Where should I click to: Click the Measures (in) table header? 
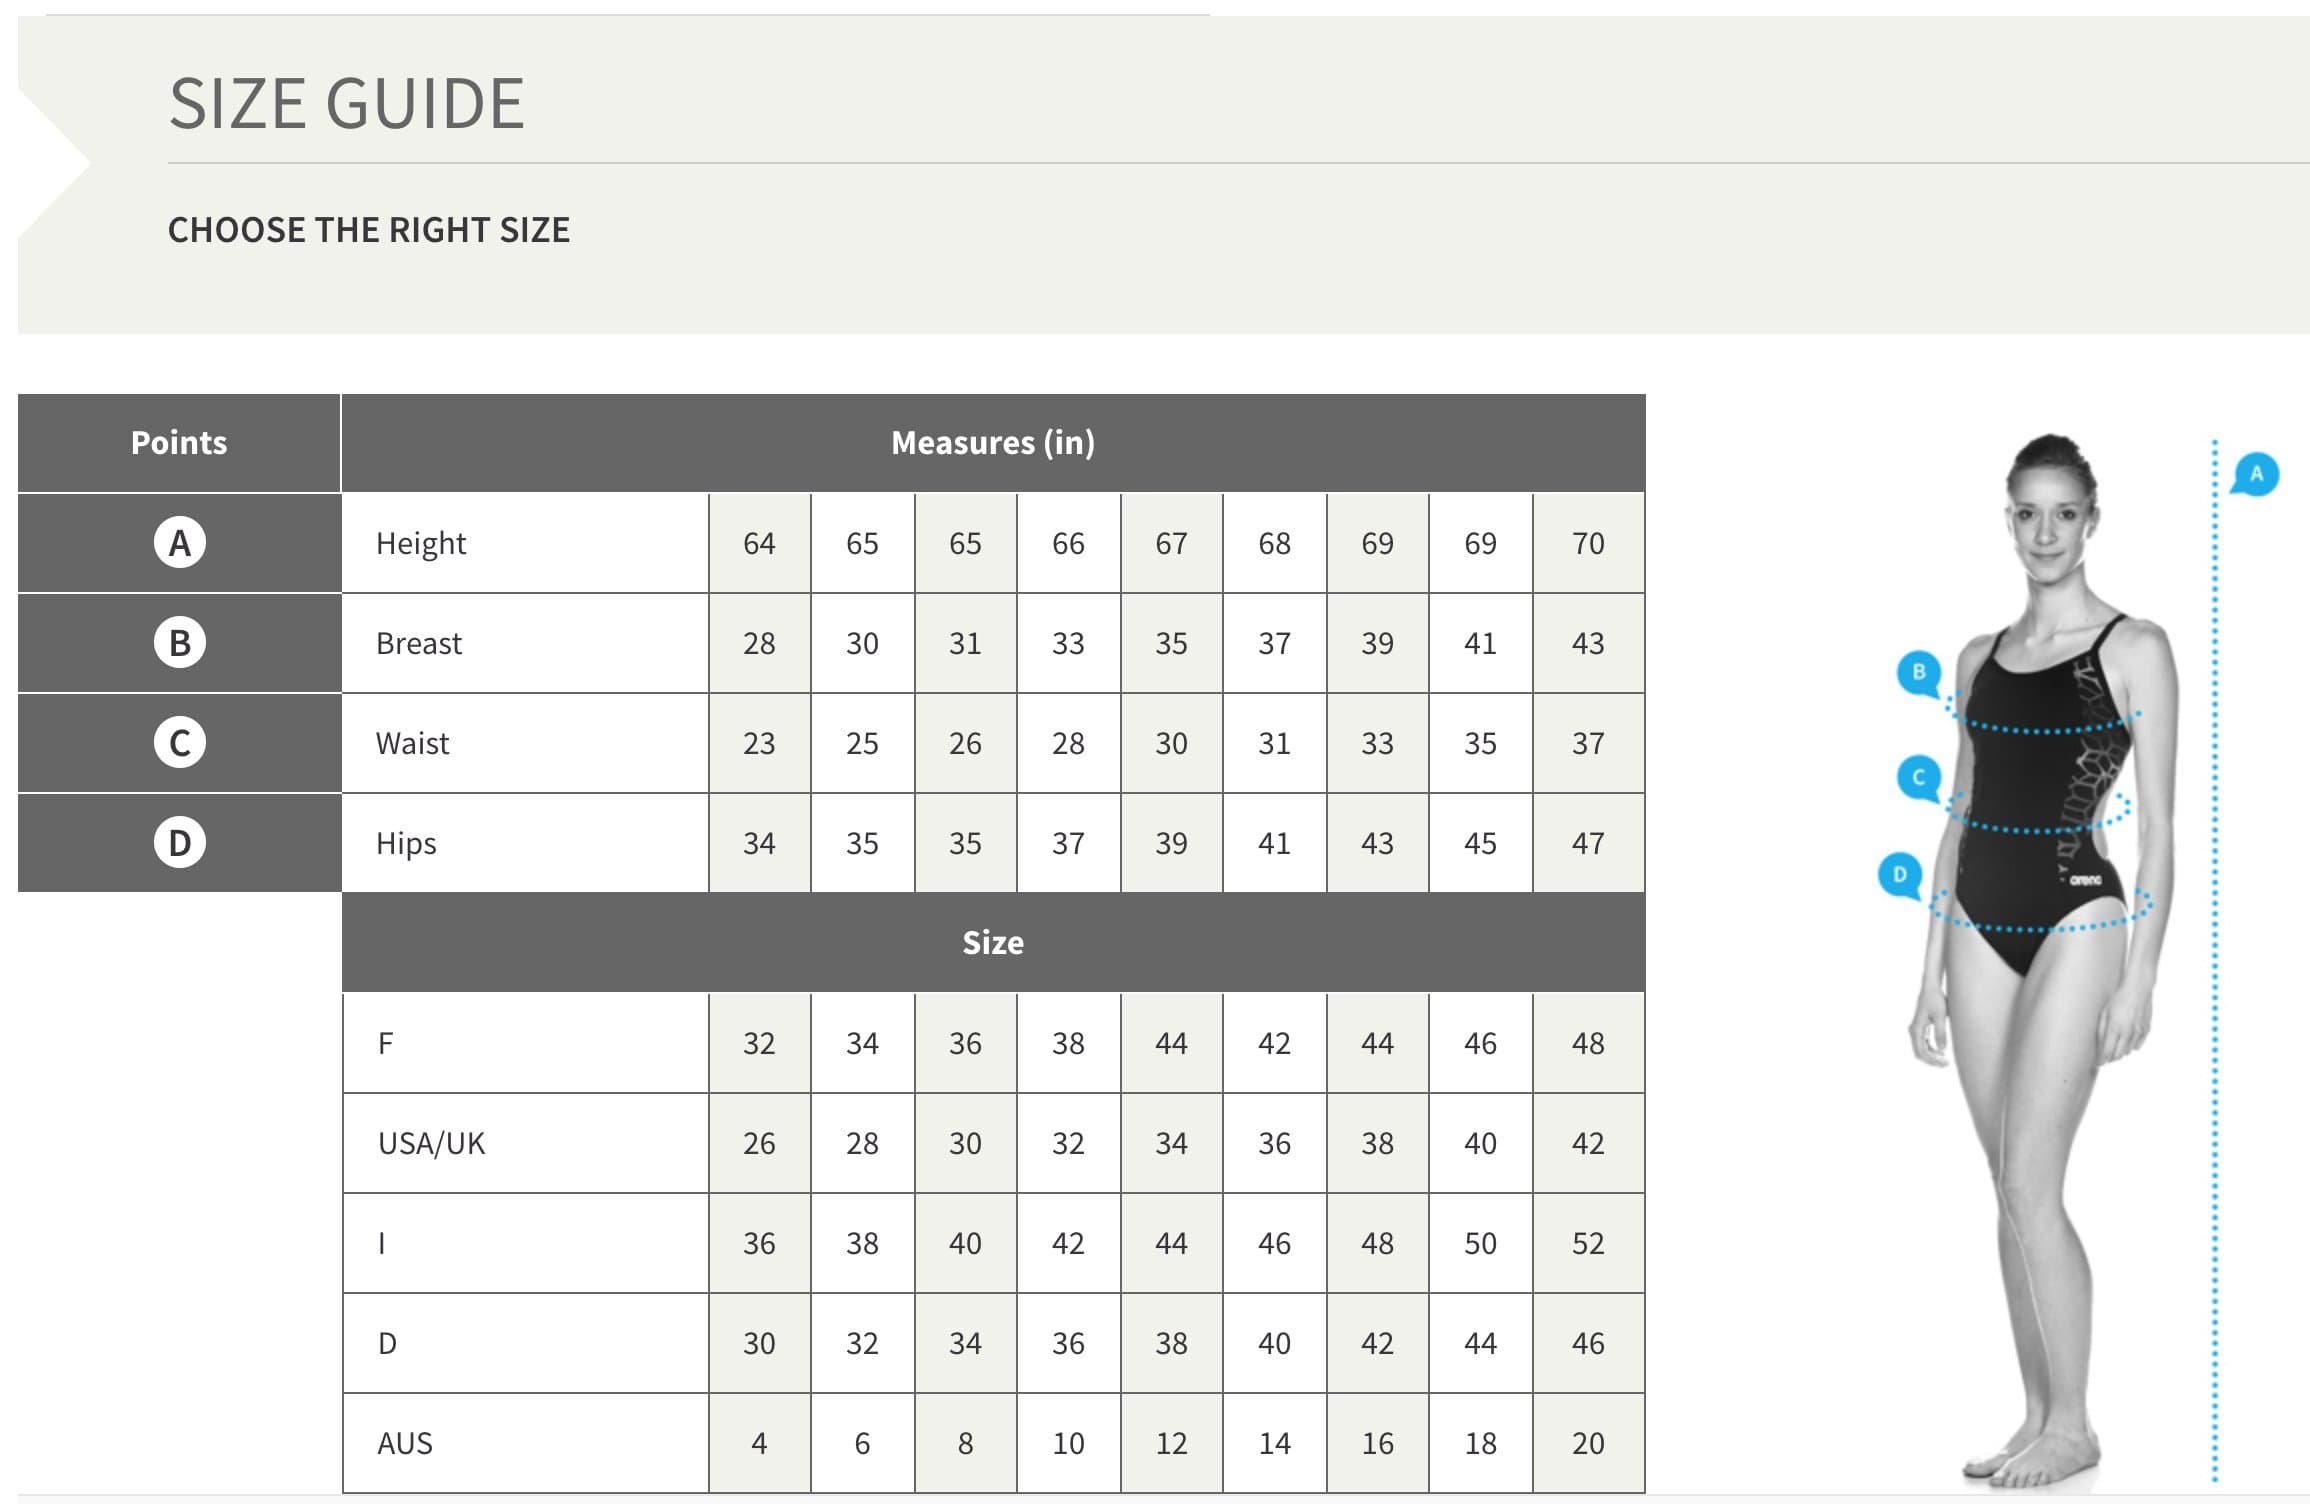coord(993,443)
